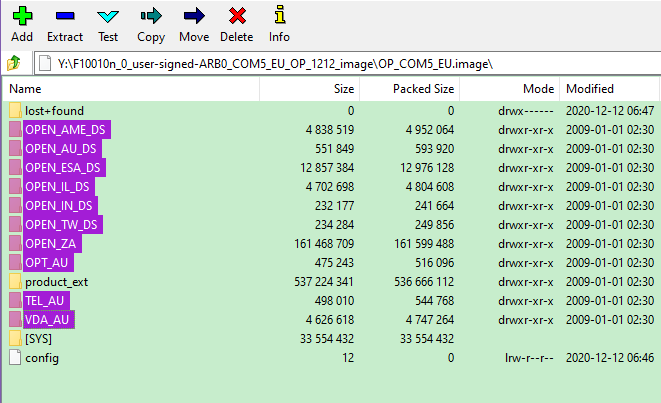The height and width of the screenshot is (403, 661).
Task: Select the product_ext folder icon
Action: click(15, 281)
